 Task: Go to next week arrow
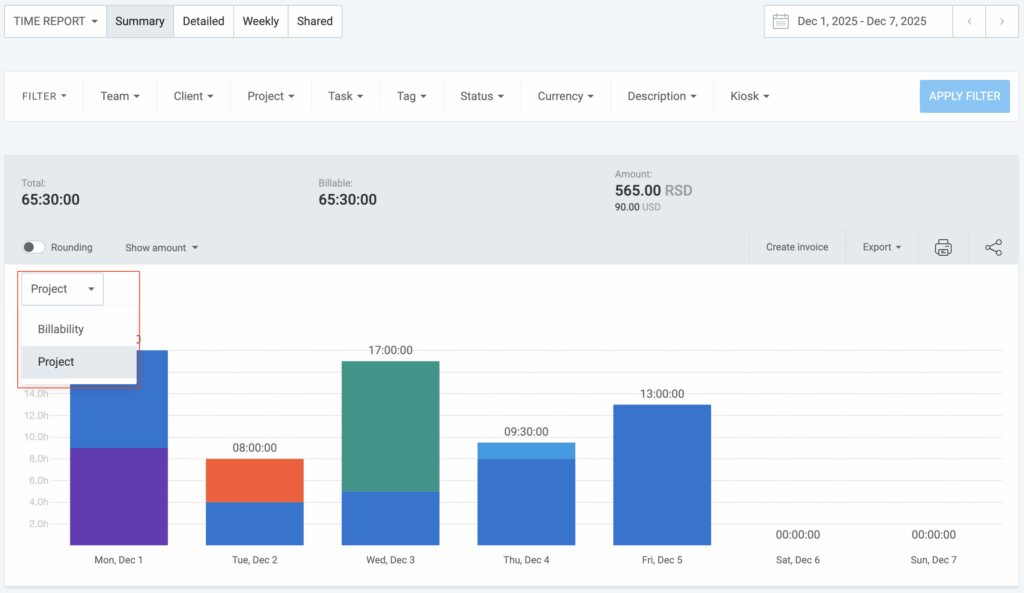pos(1001,21)
